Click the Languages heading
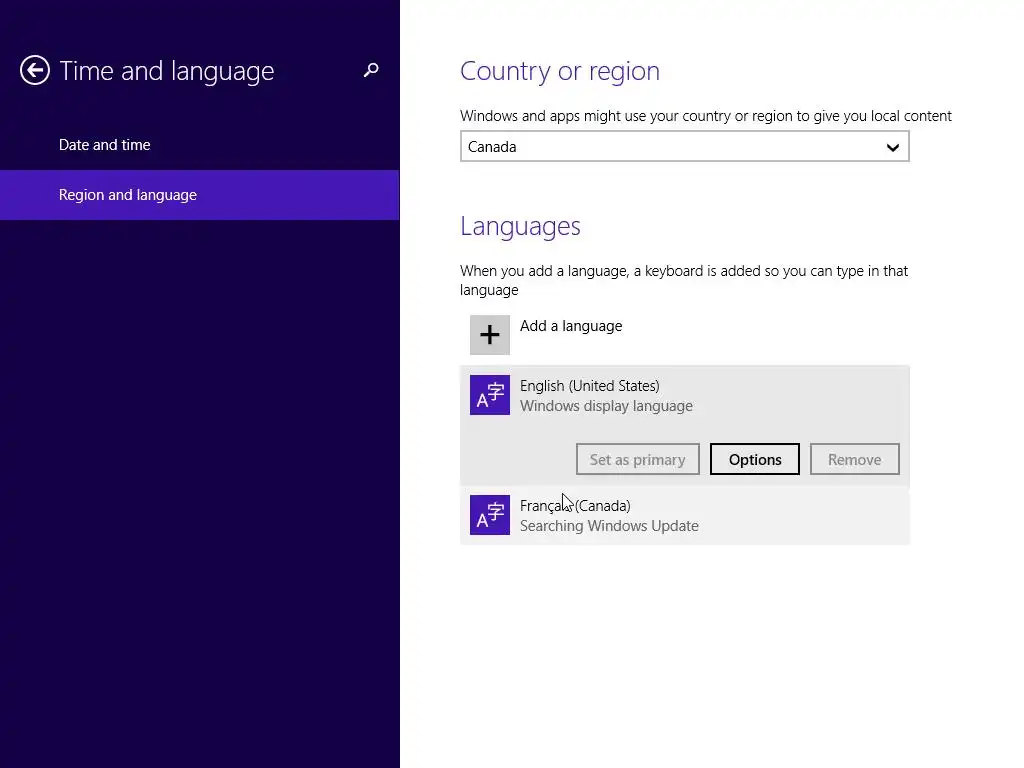Image resolution: width=1024 pixels, height=768 pixels. point(520,227)
